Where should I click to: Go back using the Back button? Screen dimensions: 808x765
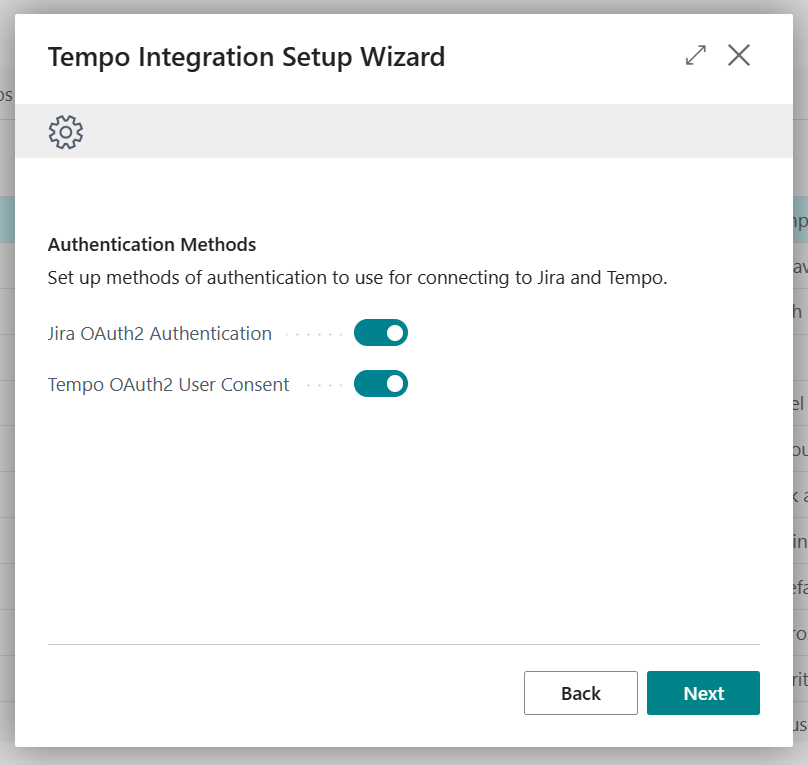[581, 692]
